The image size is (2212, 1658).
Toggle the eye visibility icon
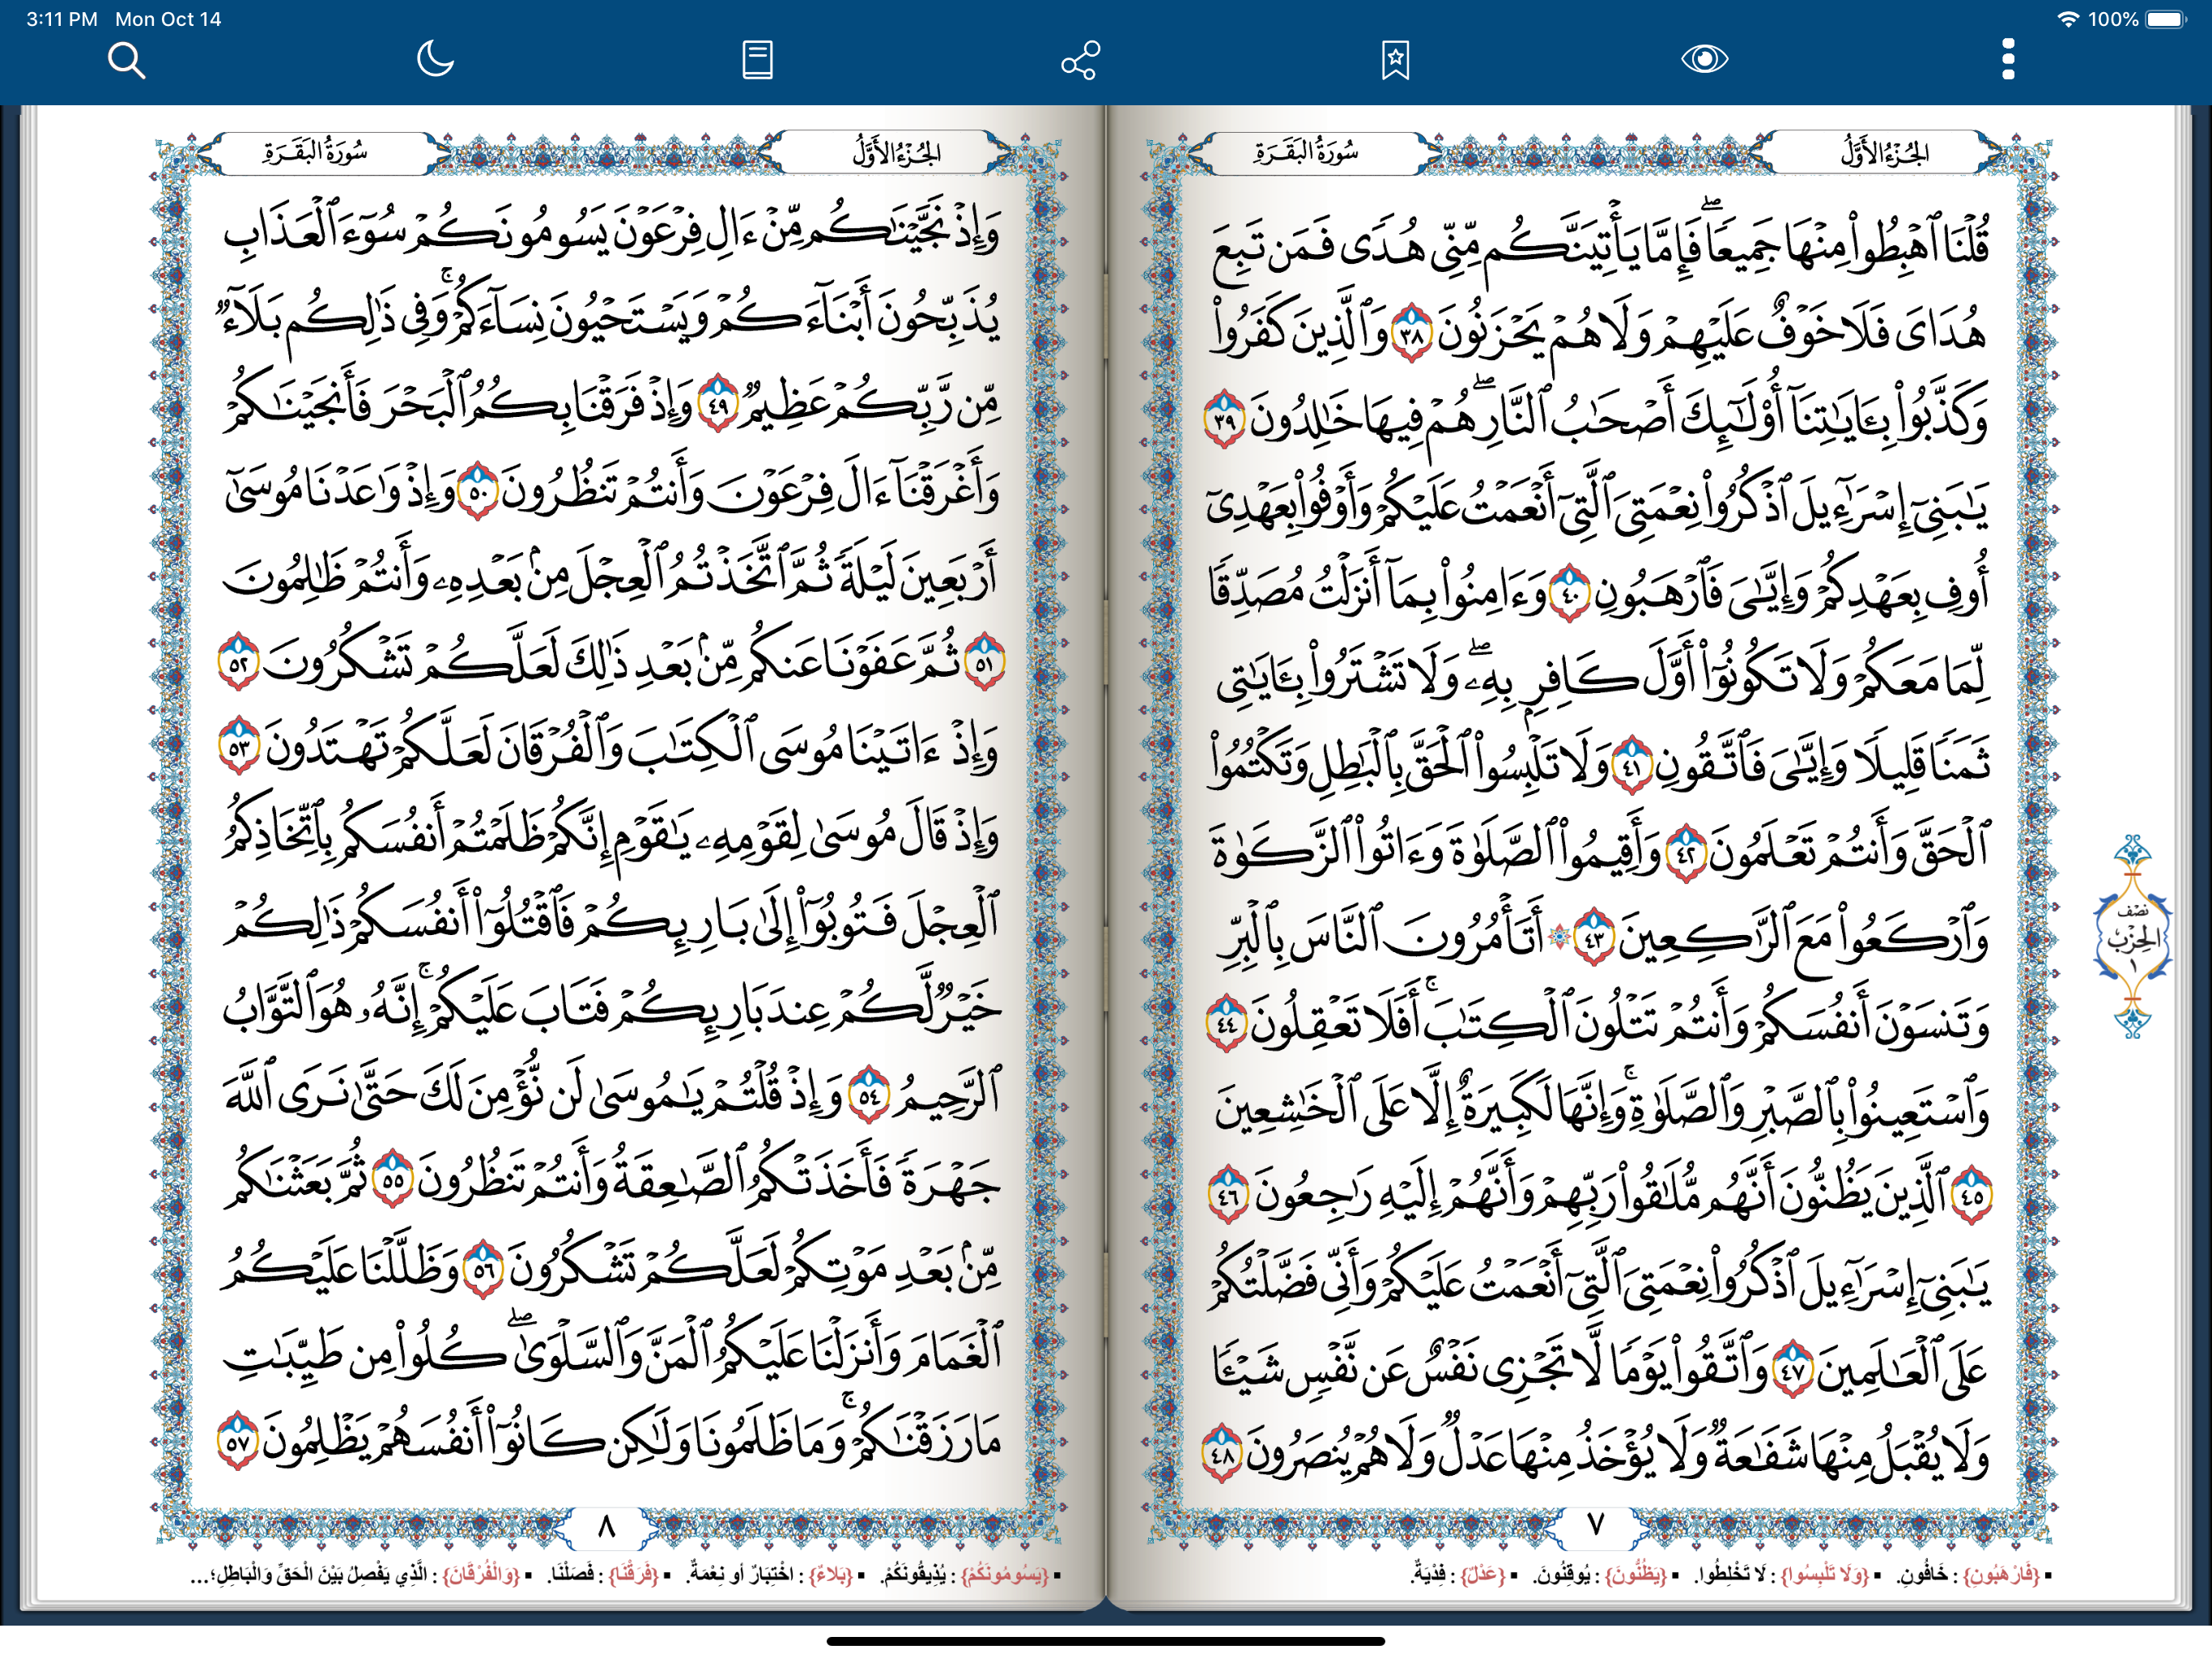coord(1704,59)
